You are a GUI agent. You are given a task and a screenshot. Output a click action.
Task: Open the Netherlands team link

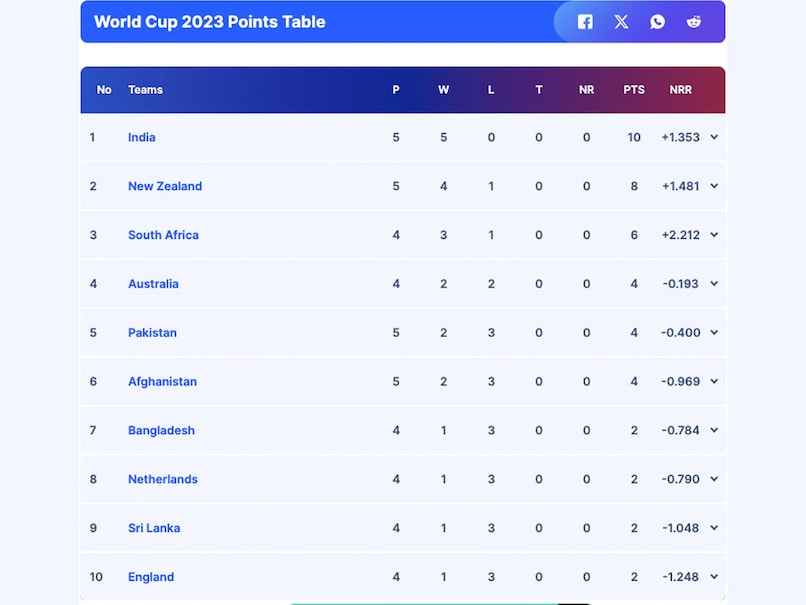pyautogui.click(x=163, y=479)
